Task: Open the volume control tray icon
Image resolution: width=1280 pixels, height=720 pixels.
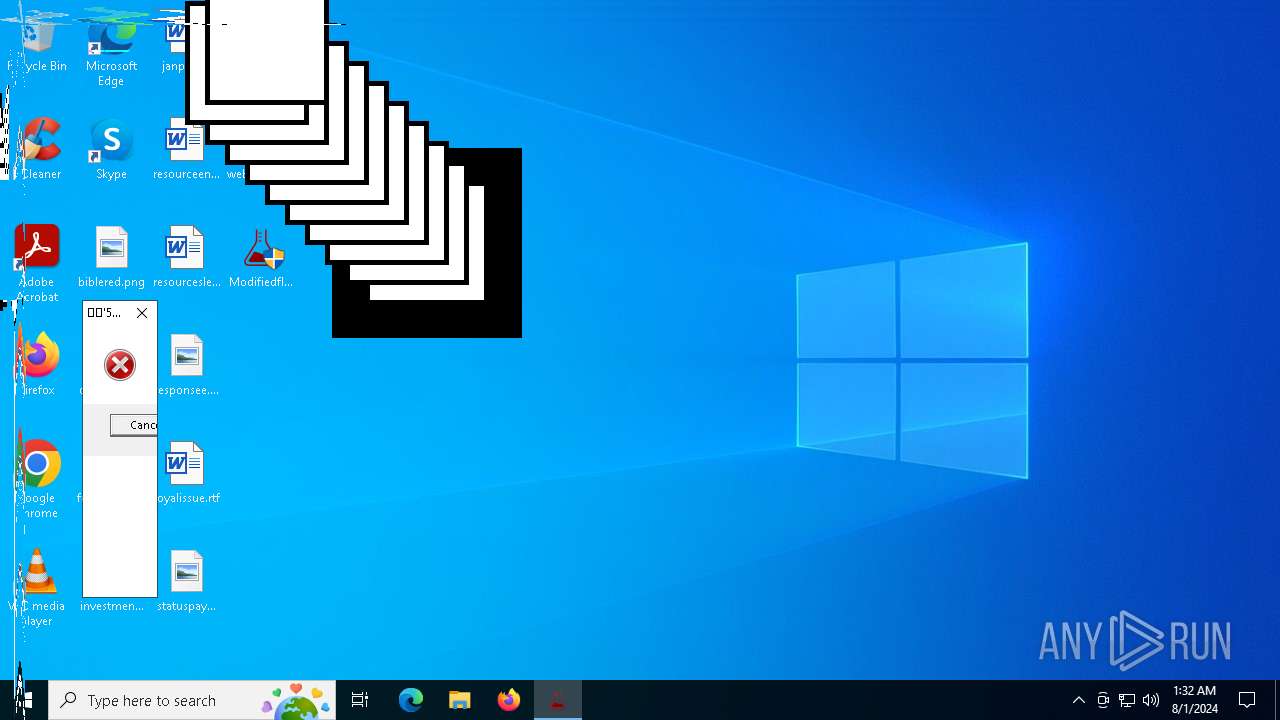Action: [1151, 700]
